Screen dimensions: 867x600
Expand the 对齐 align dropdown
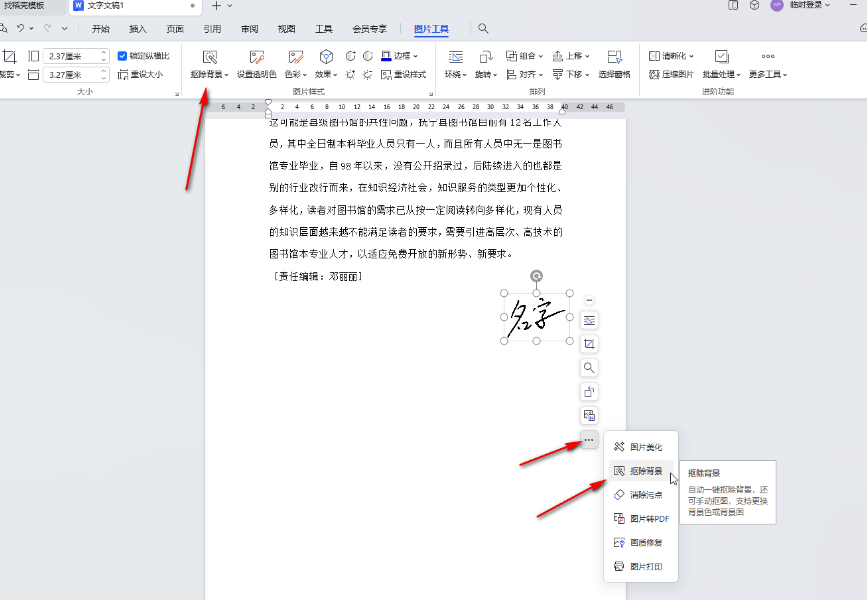click(x=541, y=74)
